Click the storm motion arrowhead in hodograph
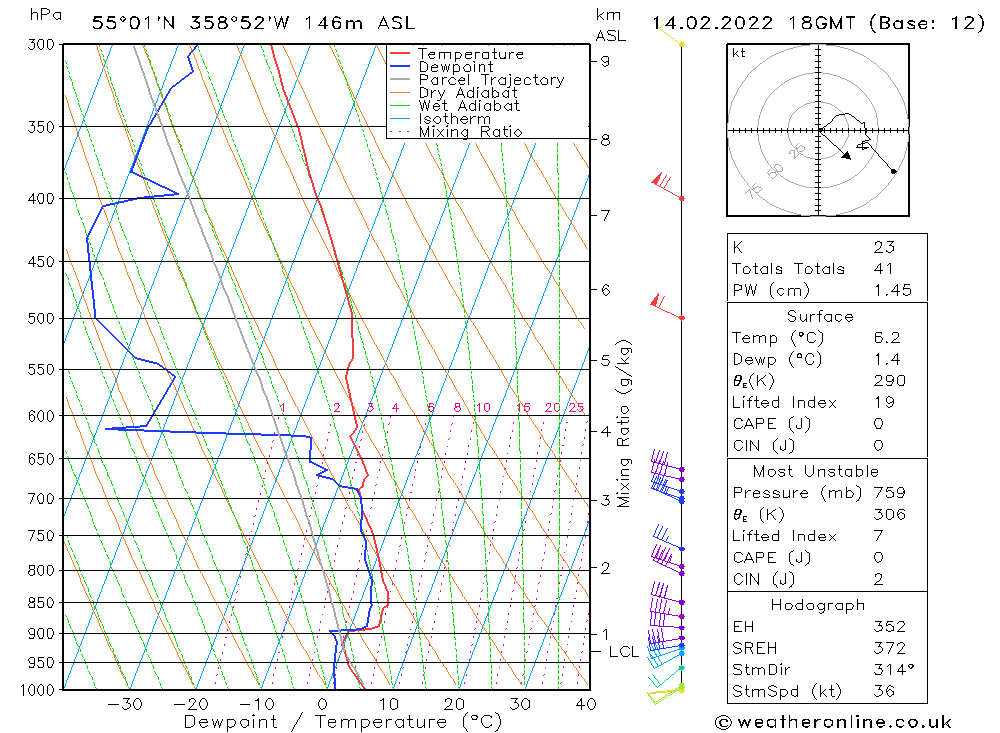This screenshot has width=1000, height=733. coord(846,155)
